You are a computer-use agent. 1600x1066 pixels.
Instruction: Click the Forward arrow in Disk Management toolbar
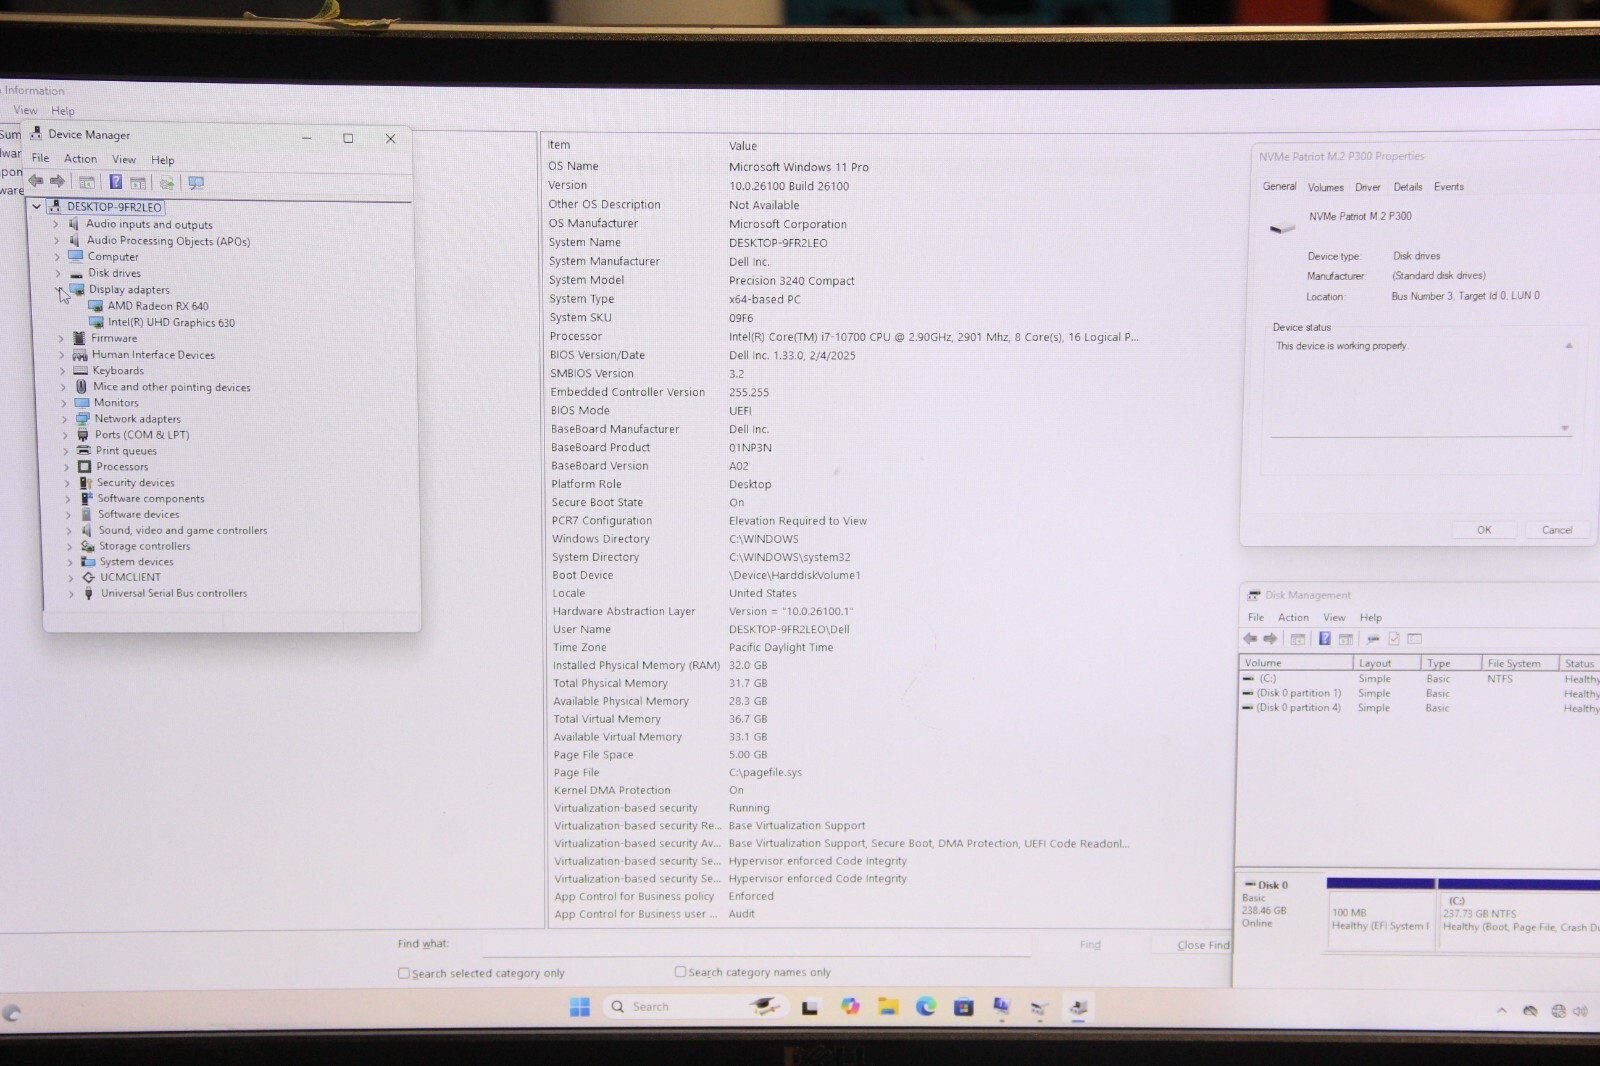pos(1271,638)
